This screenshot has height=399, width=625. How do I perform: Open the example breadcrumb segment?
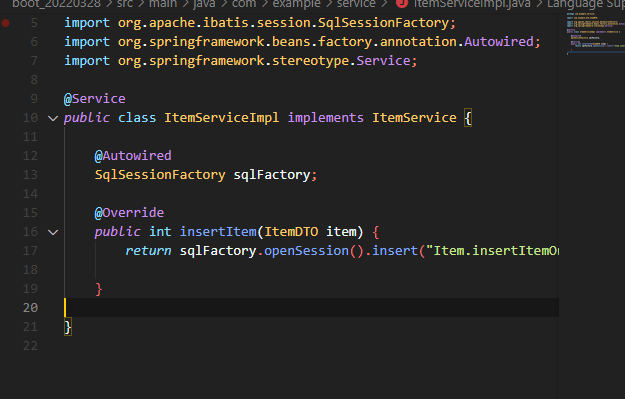click(x=296, y=4)
